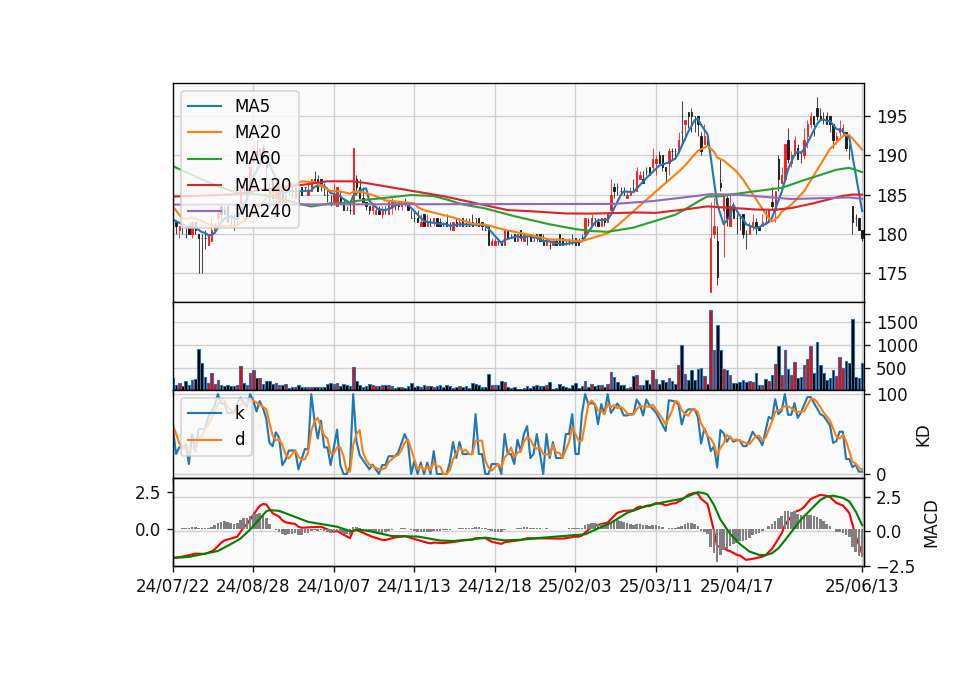960x690 pixels.
Task: Click the MA20 legend label
Action: [258, 132]
